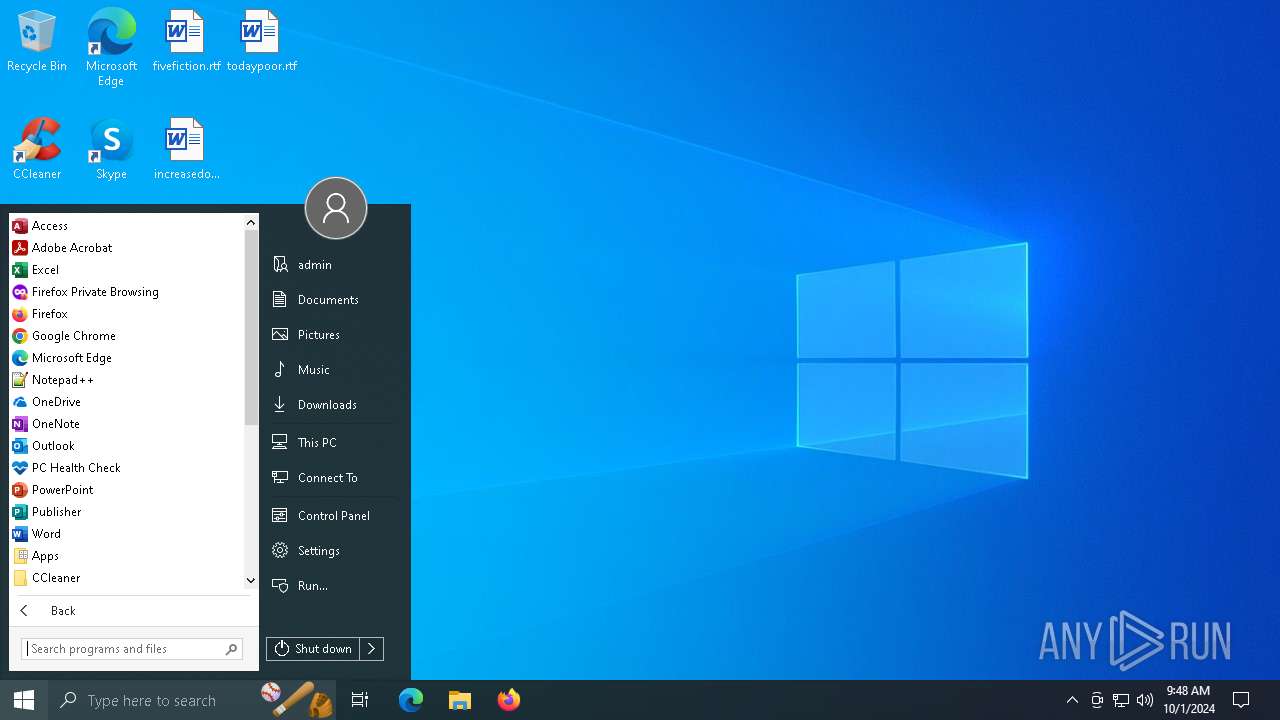Open File Explorer from the taskbar
Viewport: 1280px width, 720px height.
click(460, 700)
